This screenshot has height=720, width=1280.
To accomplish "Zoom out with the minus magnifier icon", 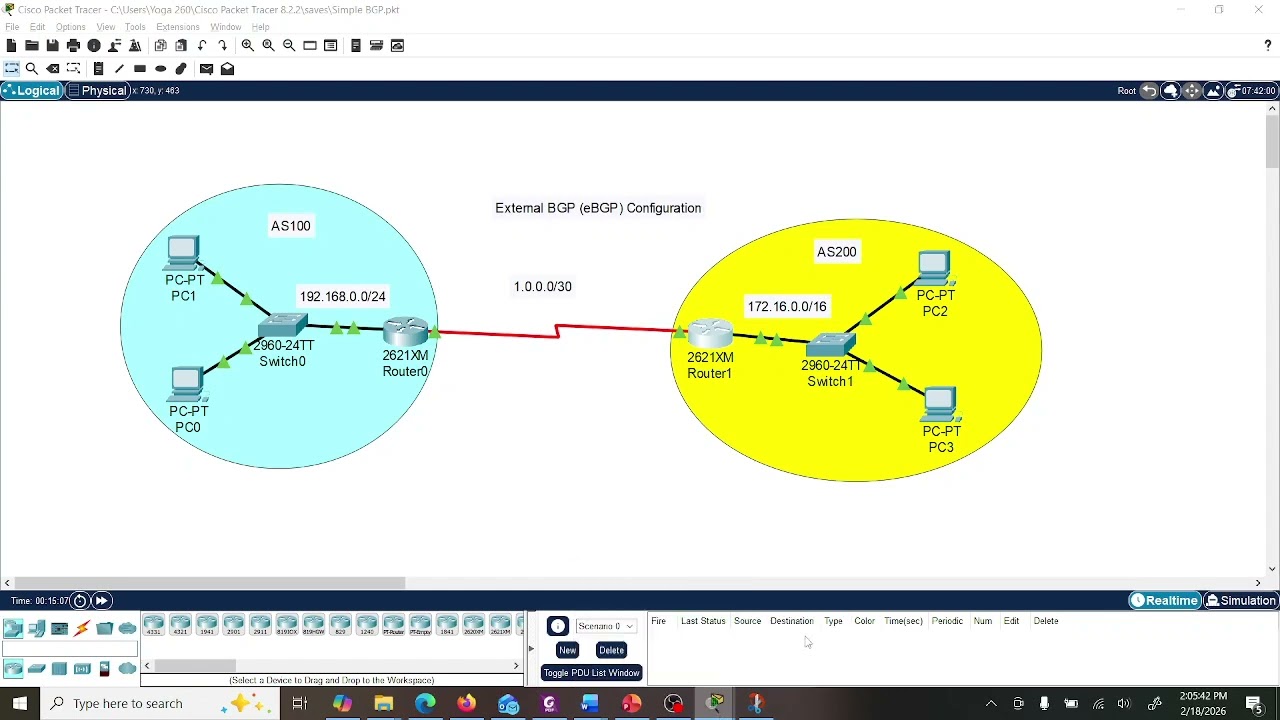I will (x=289, y=46).
